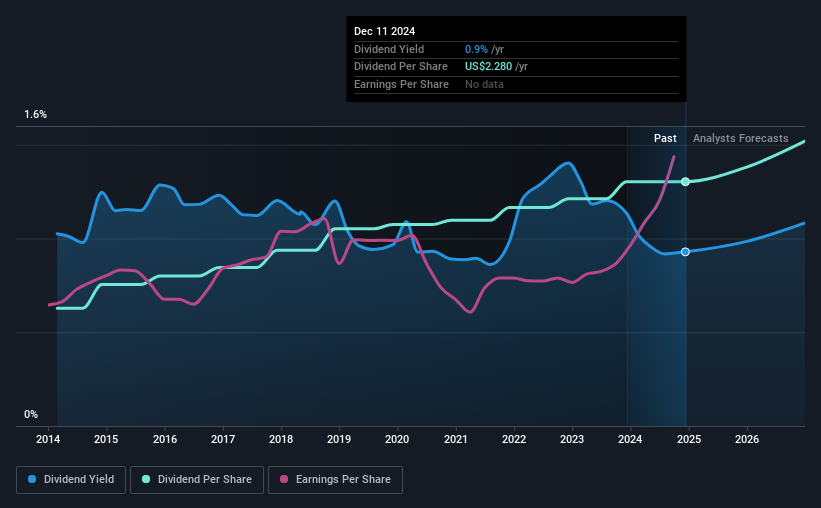
Task: Click the 'Analysts Forecasts' label
Action: click(x=740, y=138)
